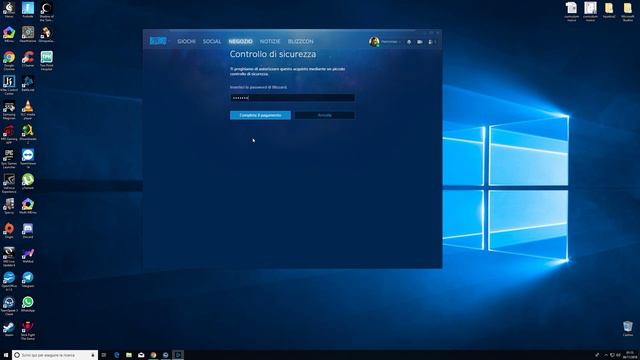Image resolution: width=640 pixels, height=360 pixels.
Task: Select the TeamSpeak 3 Client desktop icon
Action: pyautogui.click(x=9, y=305)
